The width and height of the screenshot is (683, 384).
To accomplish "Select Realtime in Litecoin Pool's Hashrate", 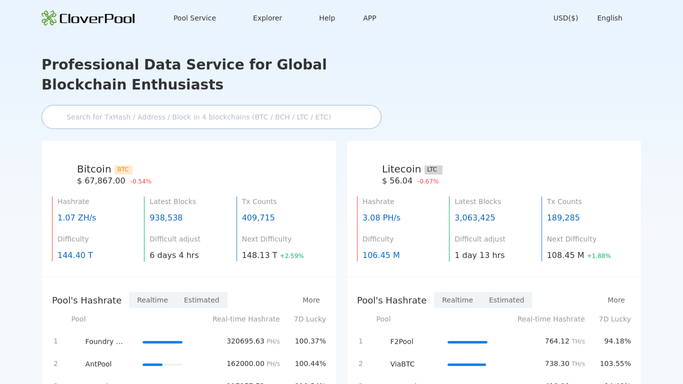I will (x=457, y=300).
